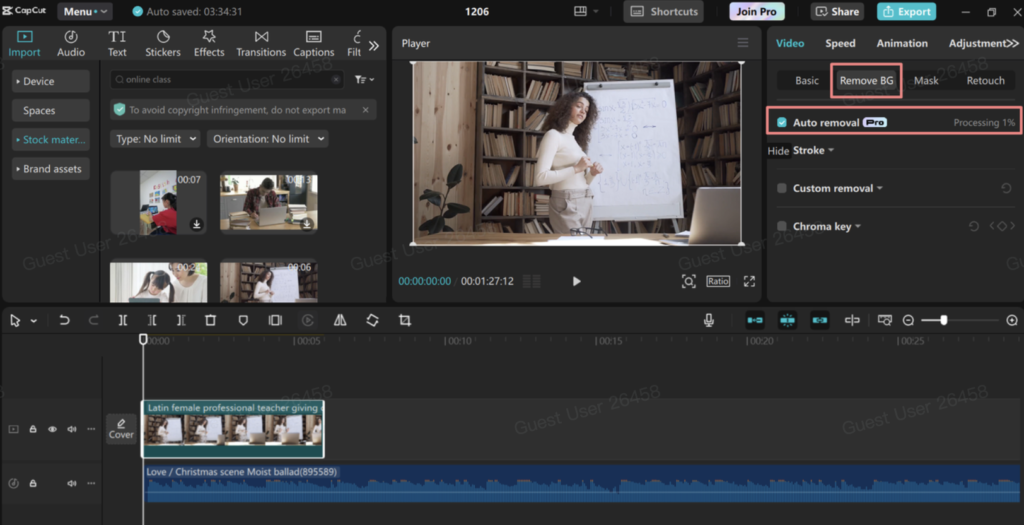1024x525 pixels.
Task: Click the Export button
Action: [906, 12]
